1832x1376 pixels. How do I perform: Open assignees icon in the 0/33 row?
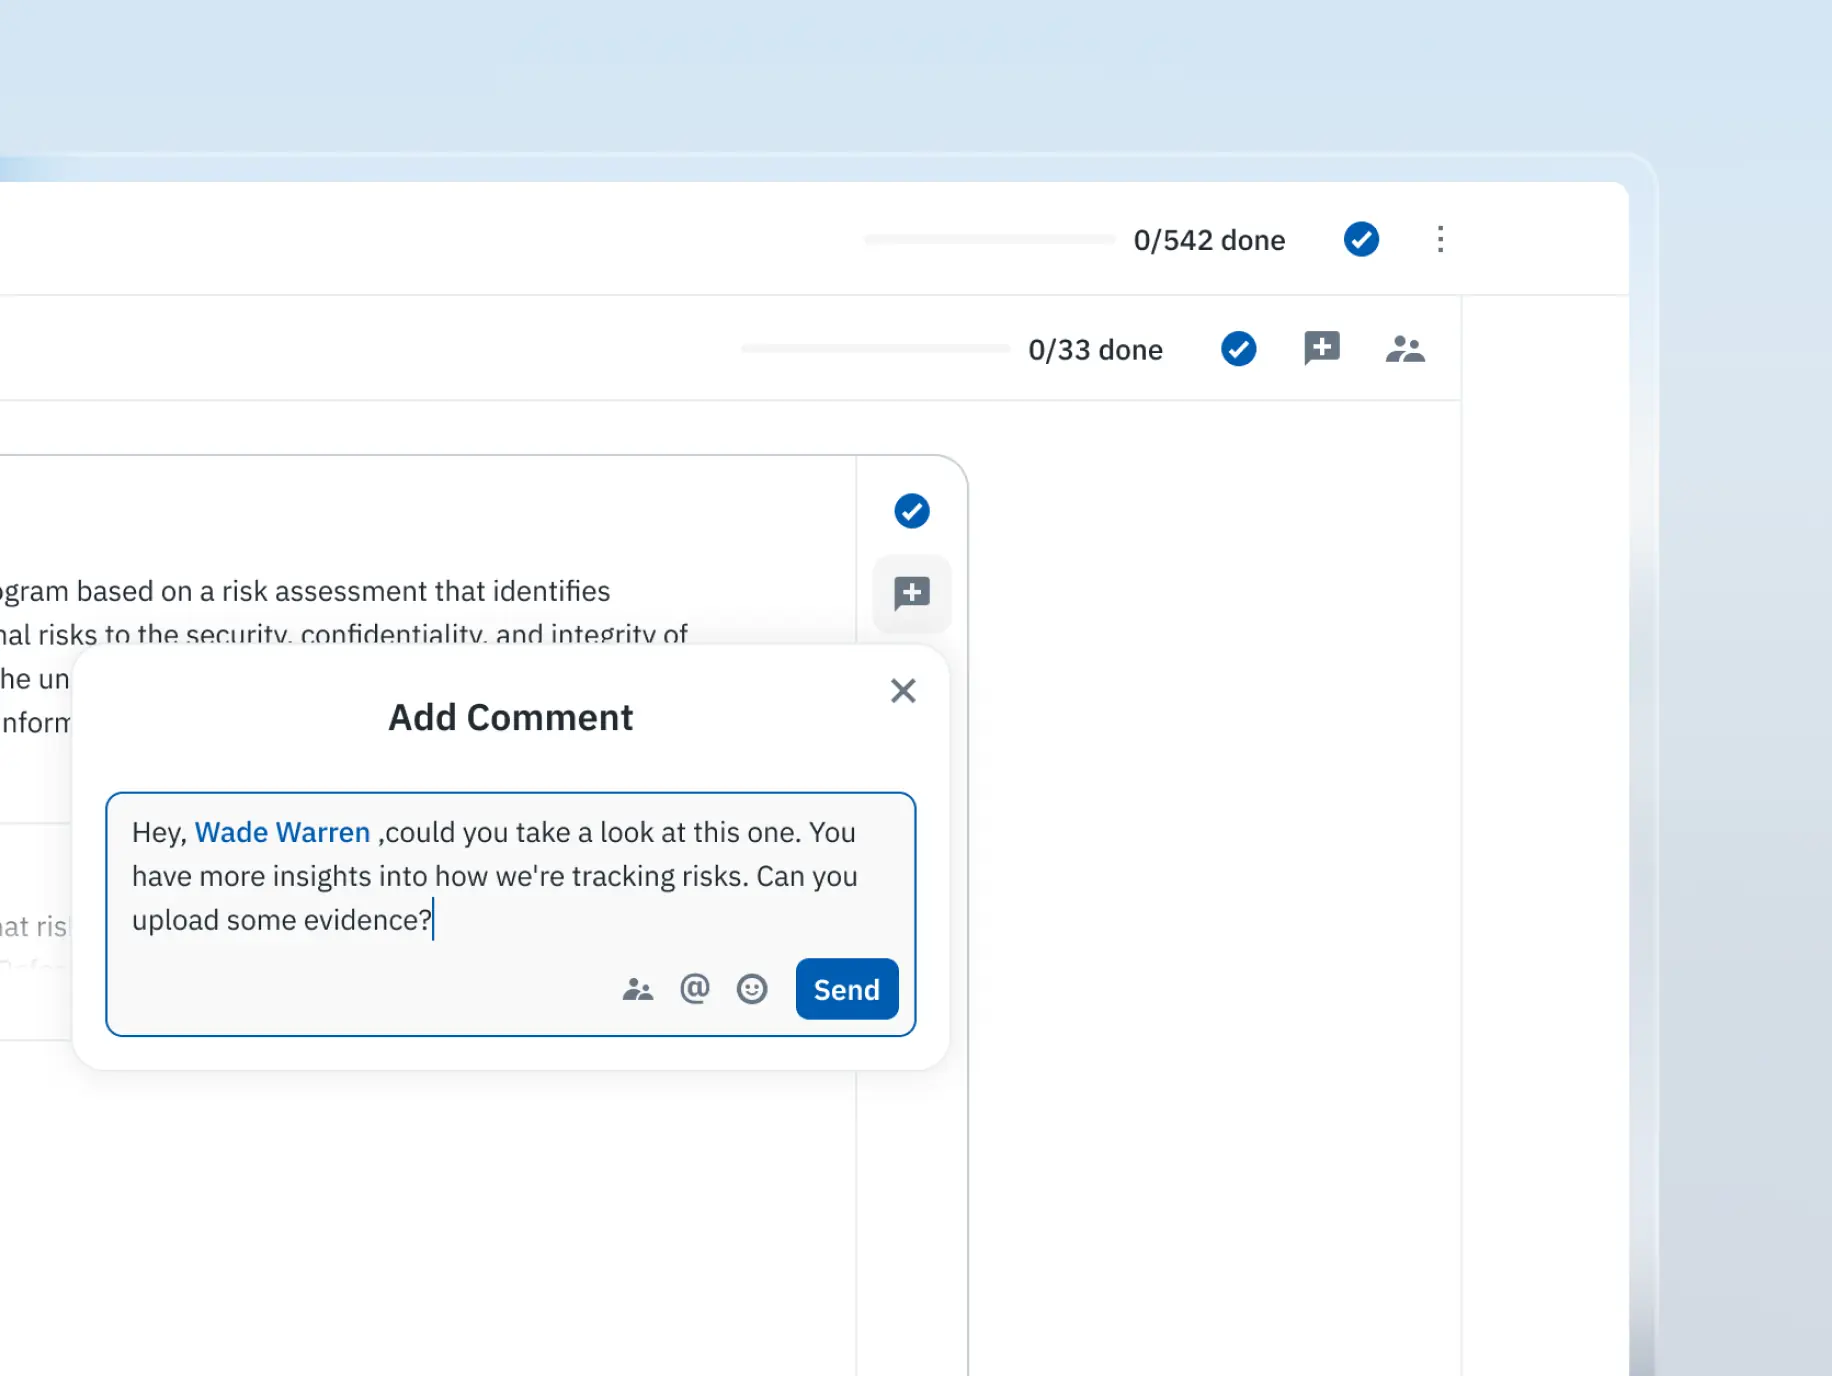1404,349
